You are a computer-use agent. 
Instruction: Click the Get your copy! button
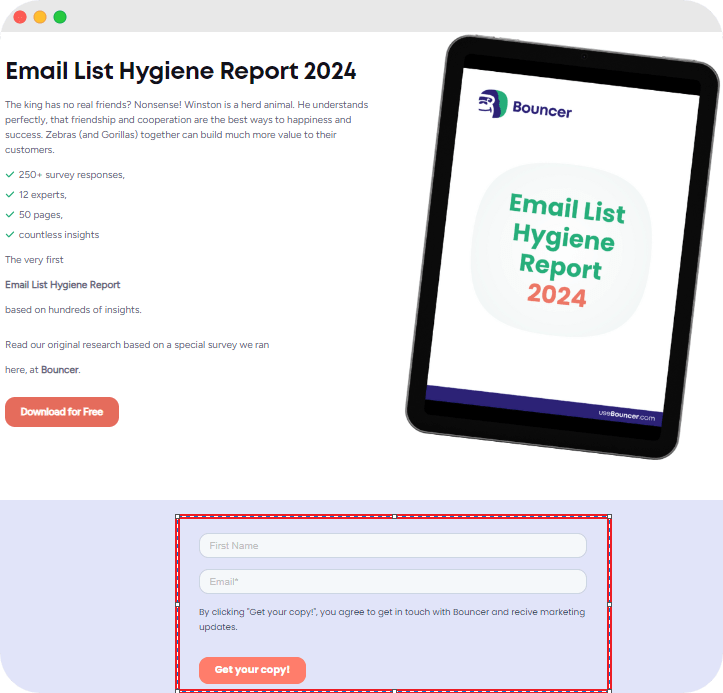(x=252, y=670)
